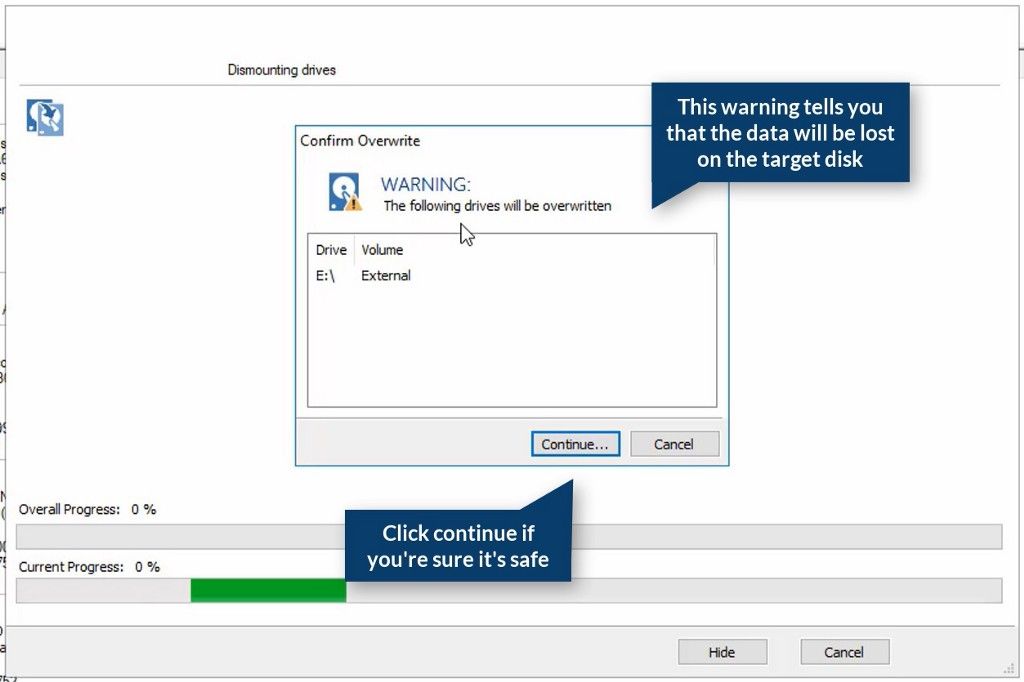Click the Hide button at the bottom
Screen dimensions: 1024x682
pos(722,652)
